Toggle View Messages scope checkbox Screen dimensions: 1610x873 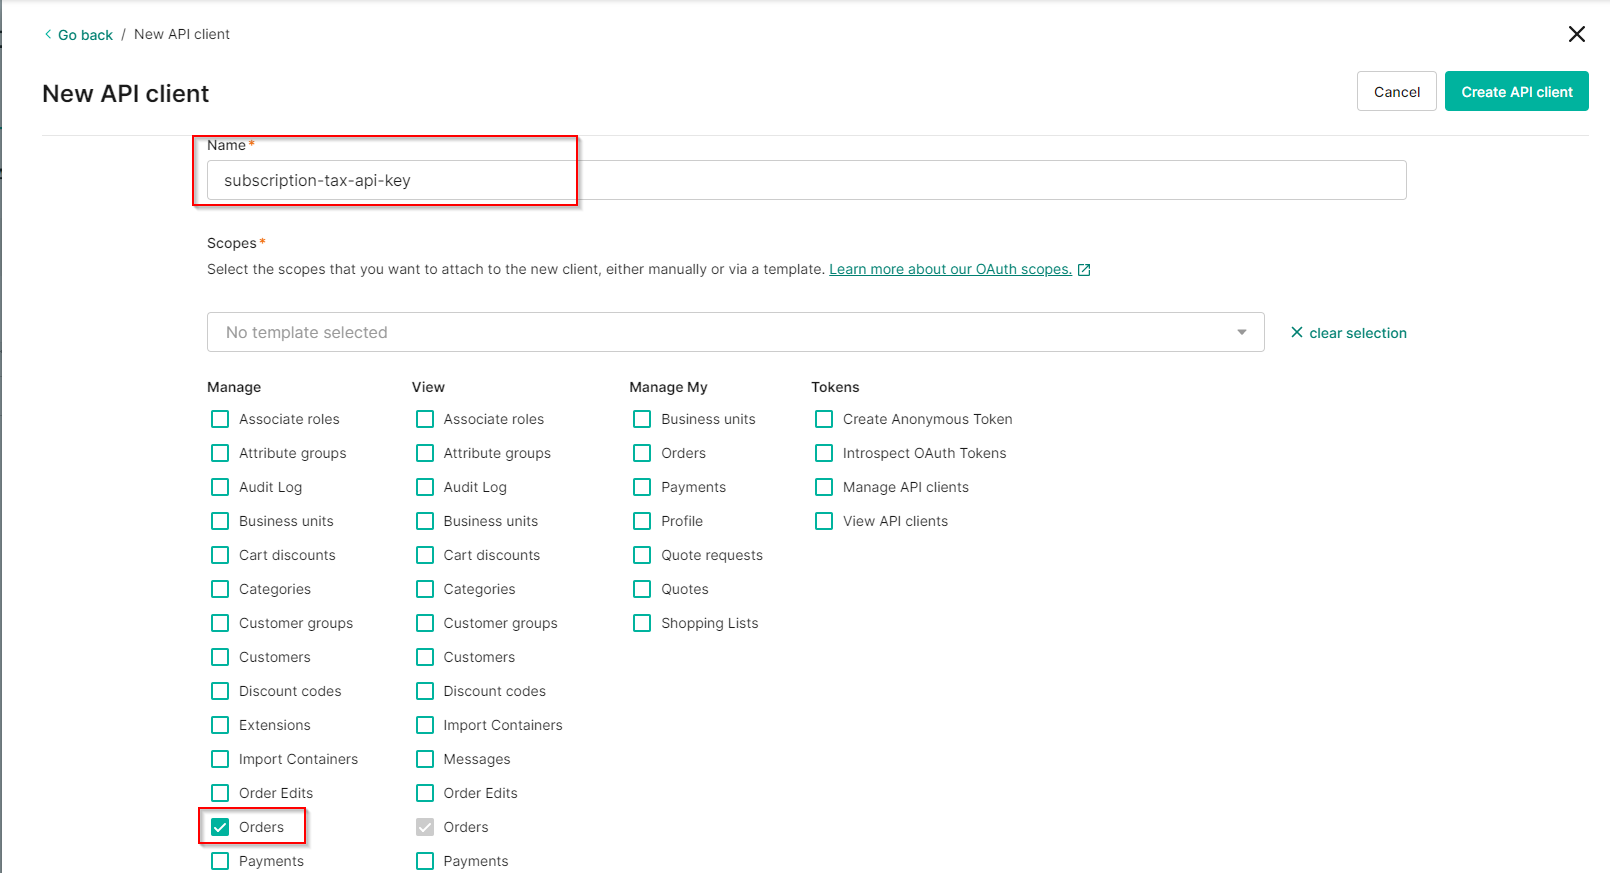click(425, 759)
